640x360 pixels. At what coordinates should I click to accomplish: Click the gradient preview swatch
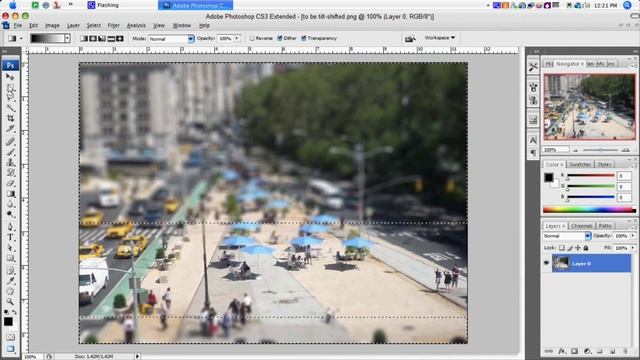click(x=48, y=38)
